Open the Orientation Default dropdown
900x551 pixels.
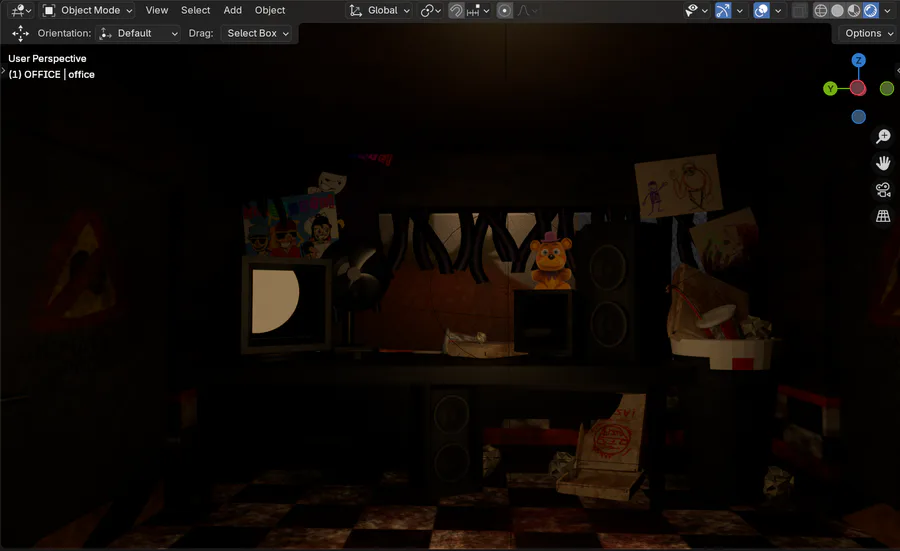pos(138,33)
